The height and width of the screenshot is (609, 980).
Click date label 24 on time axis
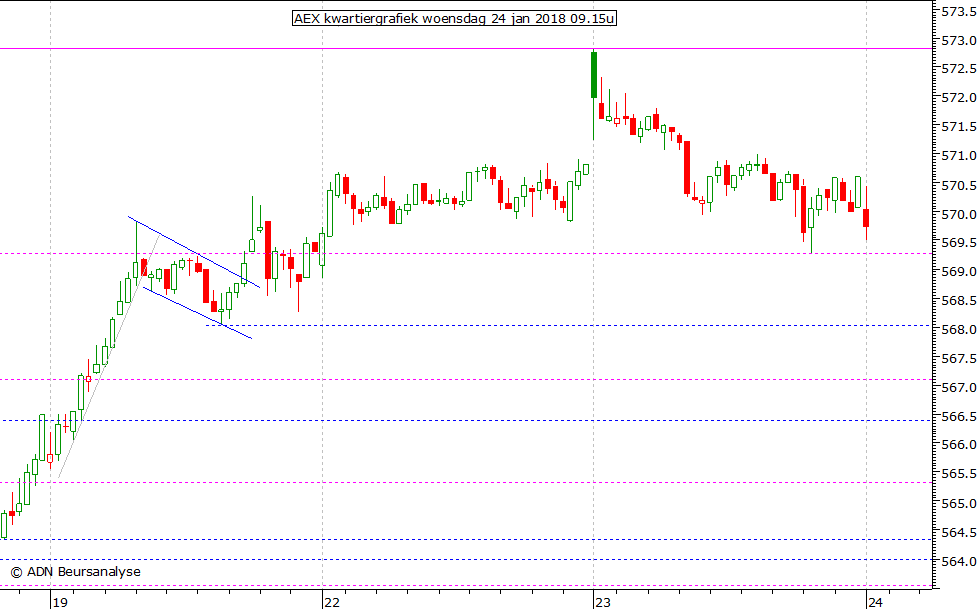point(876,602)
